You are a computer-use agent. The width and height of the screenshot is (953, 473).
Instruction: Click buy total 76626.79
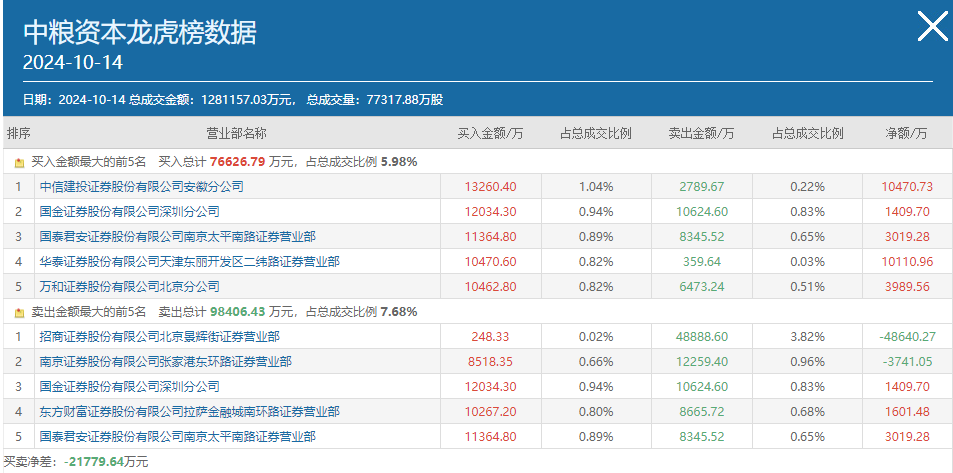pos(238,162)
